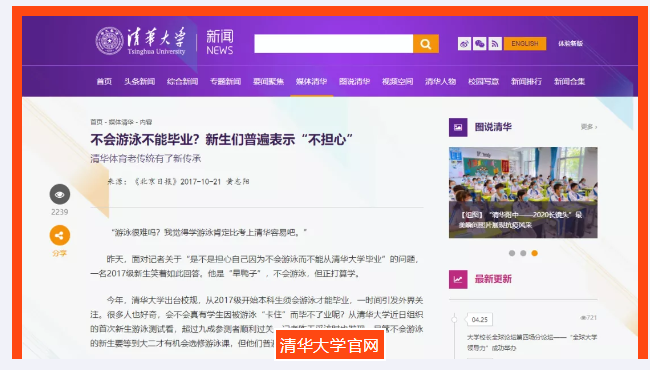Select the first carousel dot

(512, 253)
